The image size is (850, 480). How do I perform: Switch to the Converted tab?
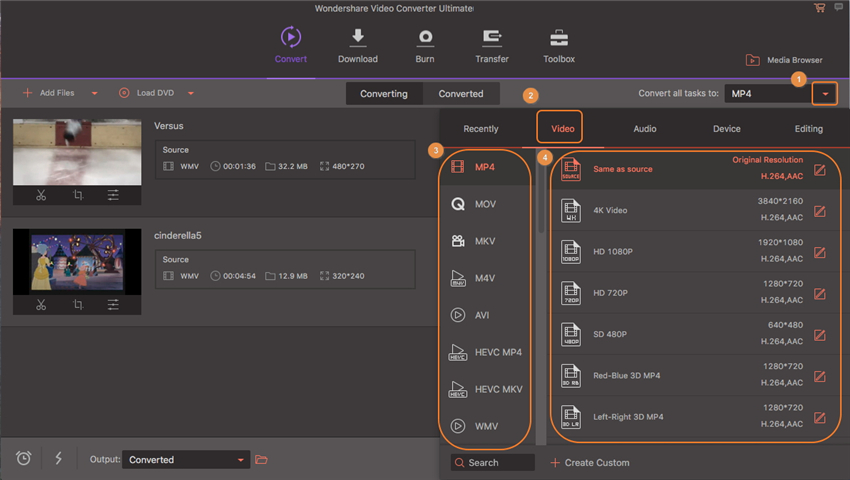[461, 94]
